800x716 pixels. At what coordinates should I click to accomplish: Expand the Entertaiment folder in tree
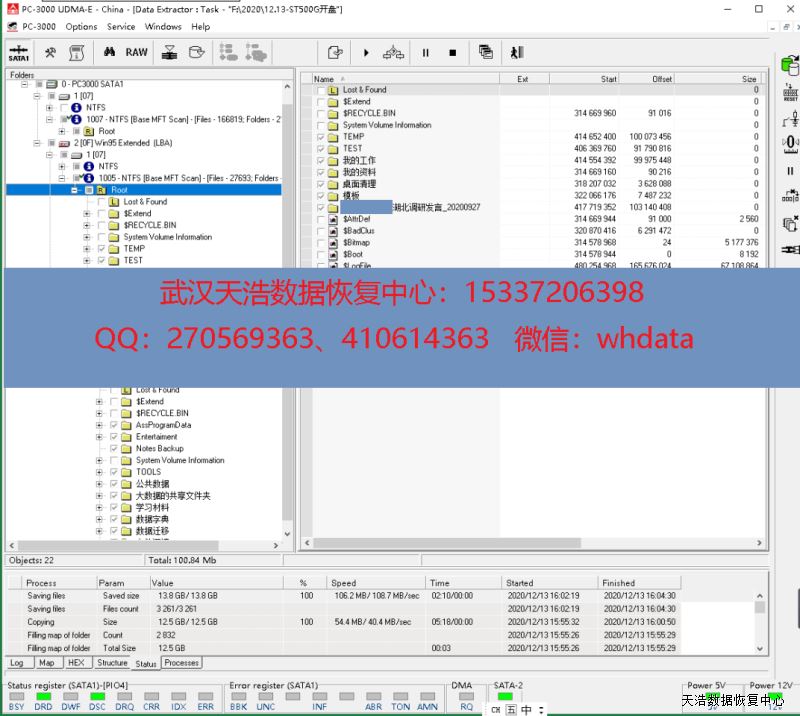[99, 437]
